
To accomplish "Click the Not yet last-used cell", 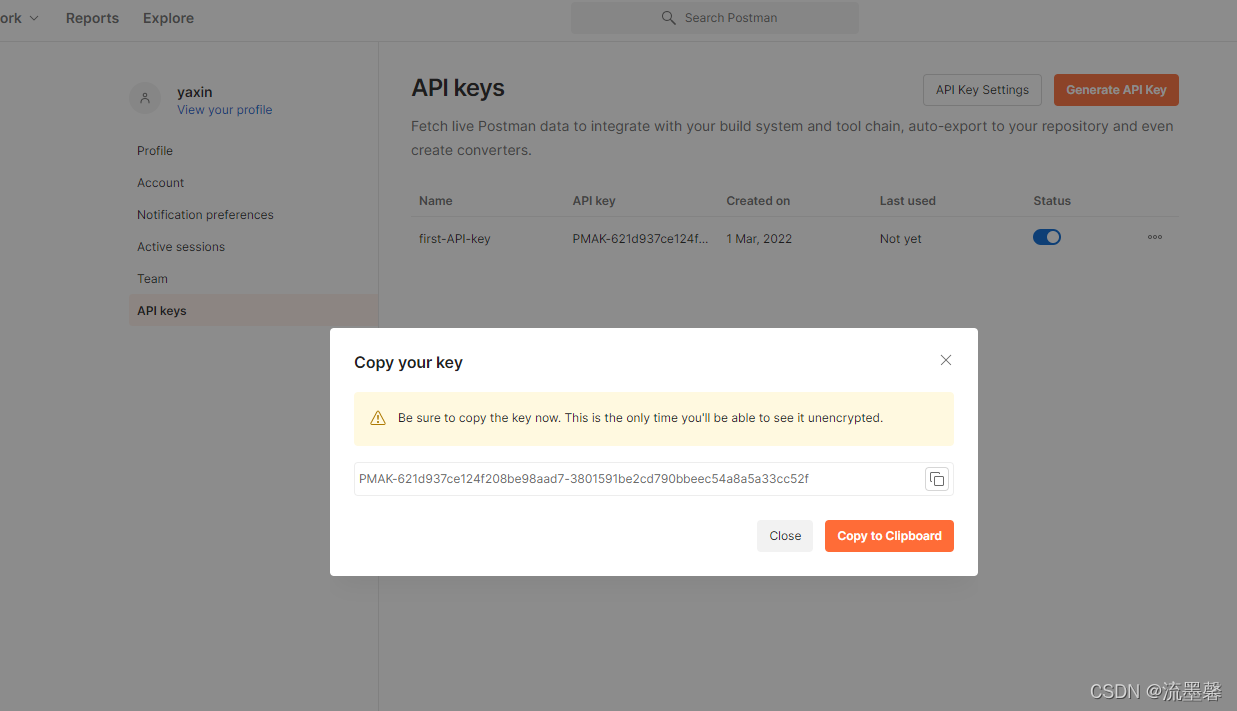I will click(x=901, y=239).
